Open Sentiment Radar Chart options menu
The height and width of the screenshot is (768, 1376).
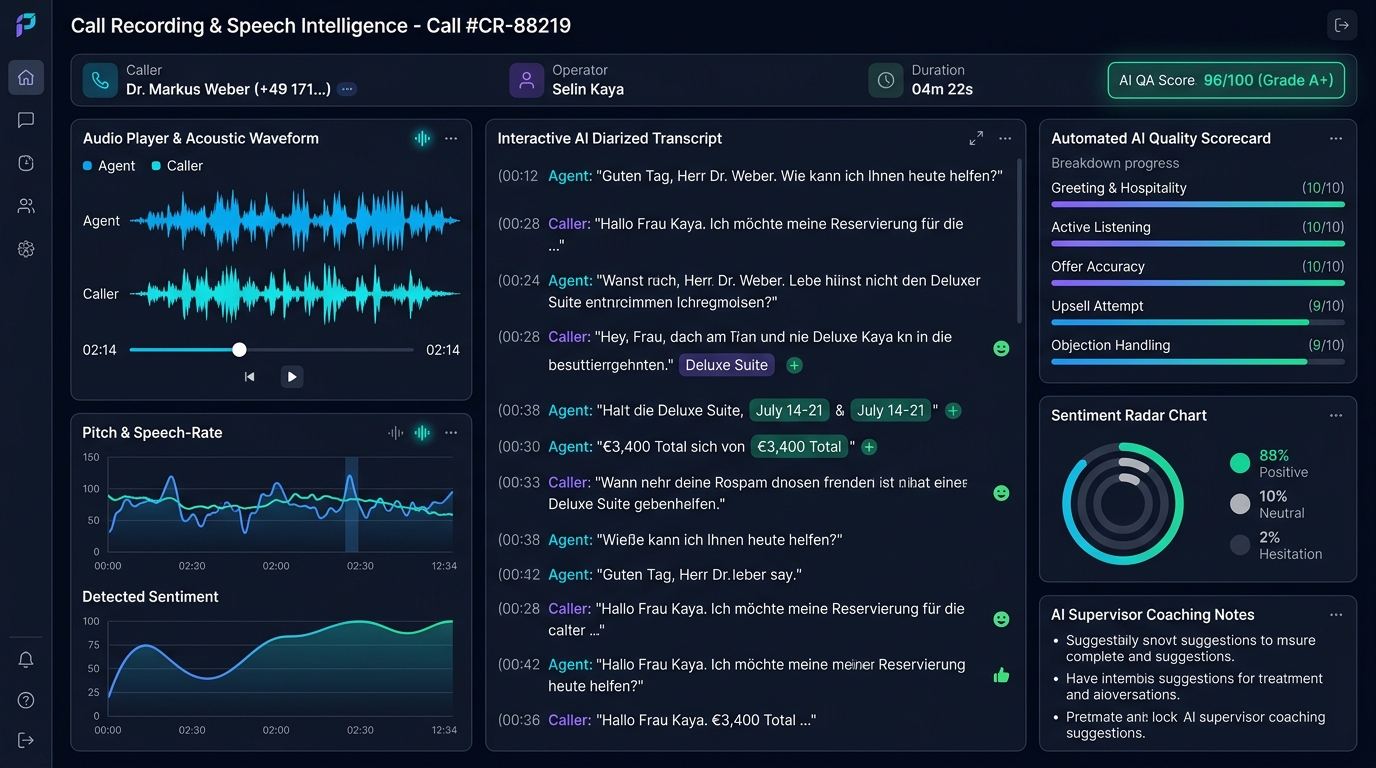pos(1336,415)
